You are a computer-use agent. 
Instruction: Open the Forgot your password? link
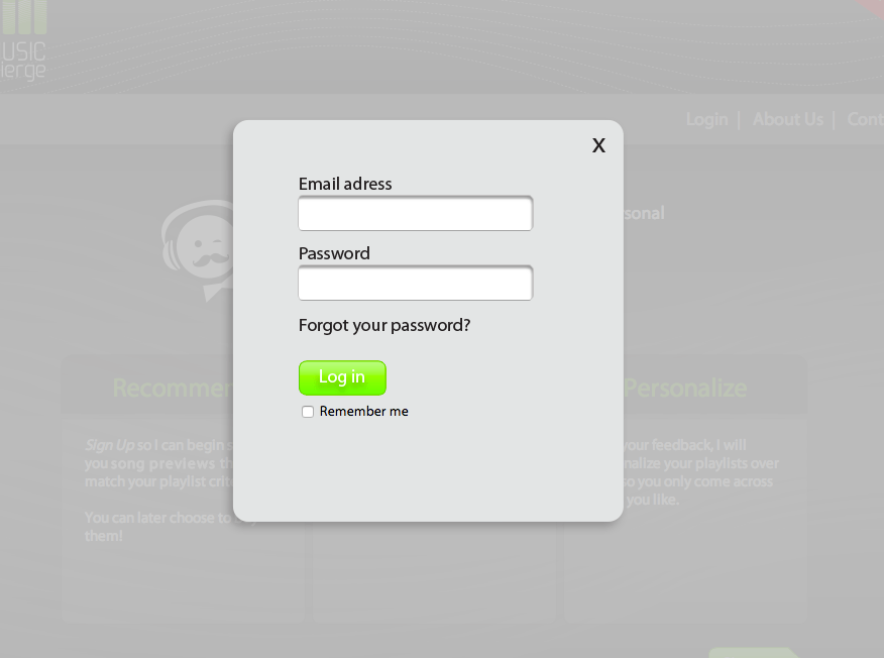[x=384, y=325]
